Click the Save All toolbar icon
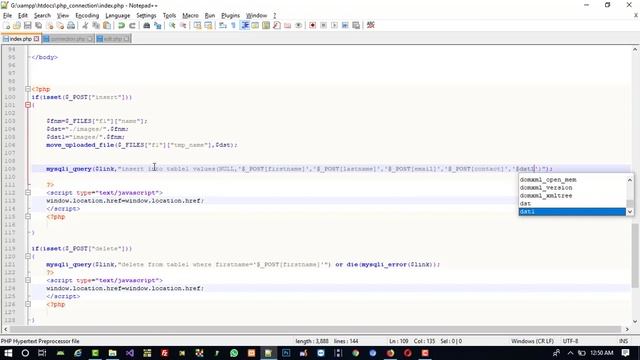Screen dimensions: 640x360 tap(38, 25)
